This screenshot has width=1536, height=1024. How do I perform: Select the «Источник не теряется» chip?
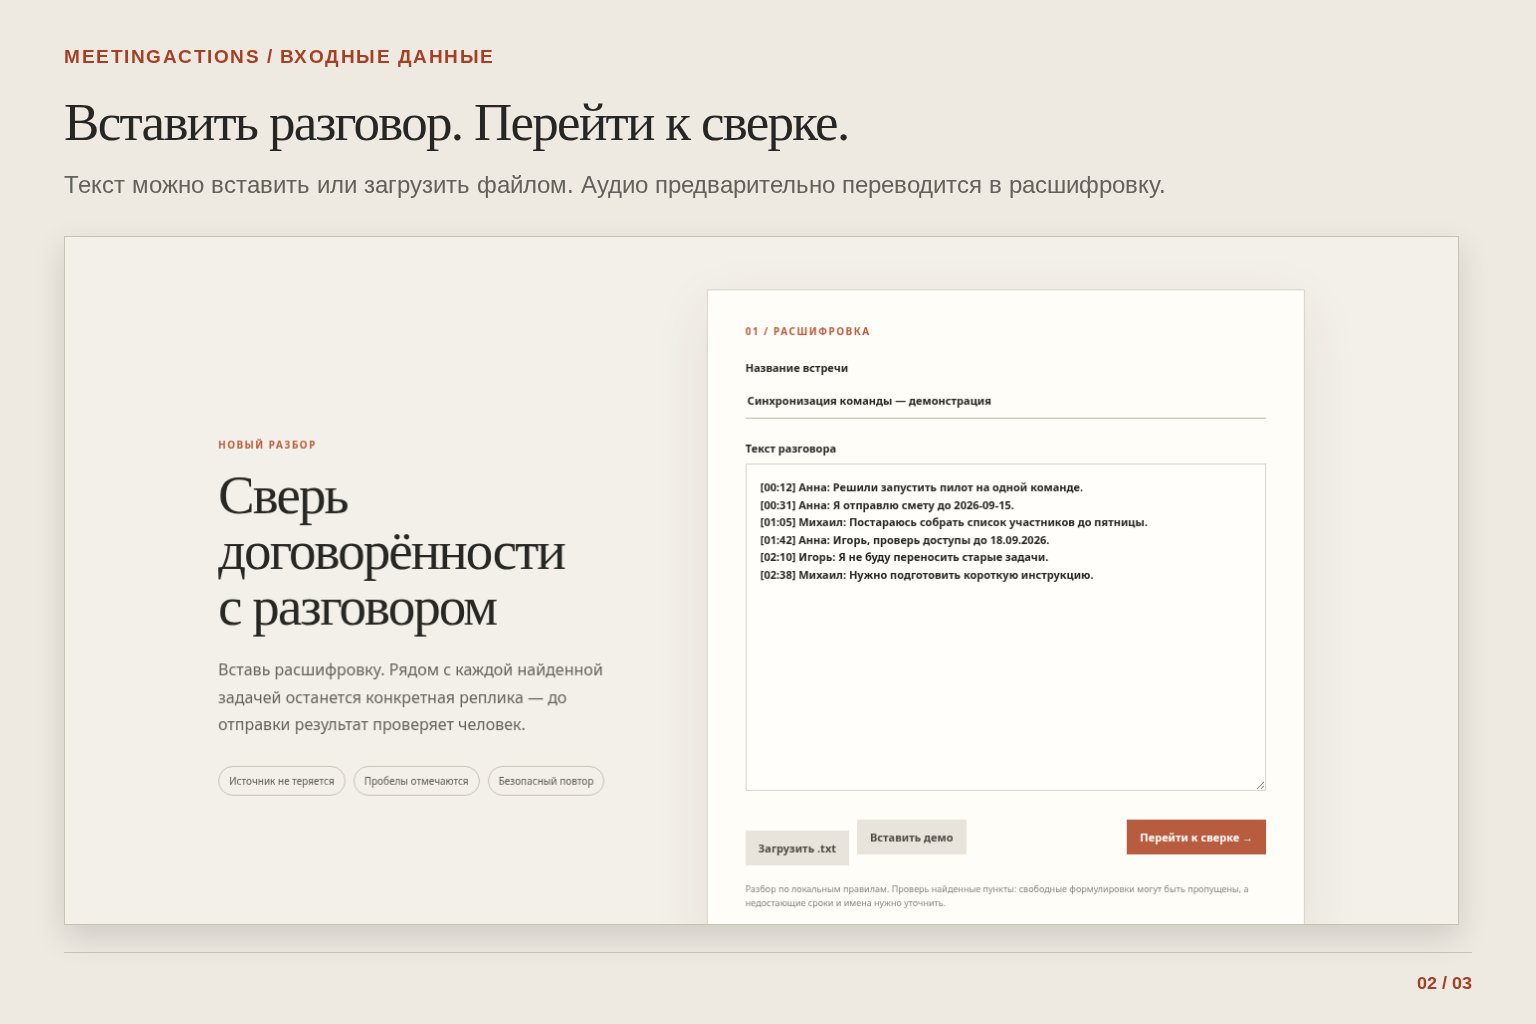(282, 781)
